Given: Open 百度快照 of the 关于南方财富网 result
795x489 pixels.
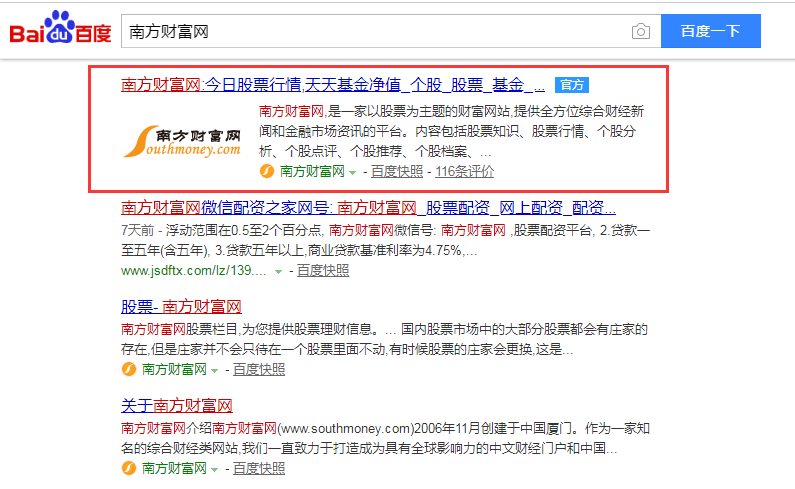Looking at the screenshot, I should coord(259,468).
